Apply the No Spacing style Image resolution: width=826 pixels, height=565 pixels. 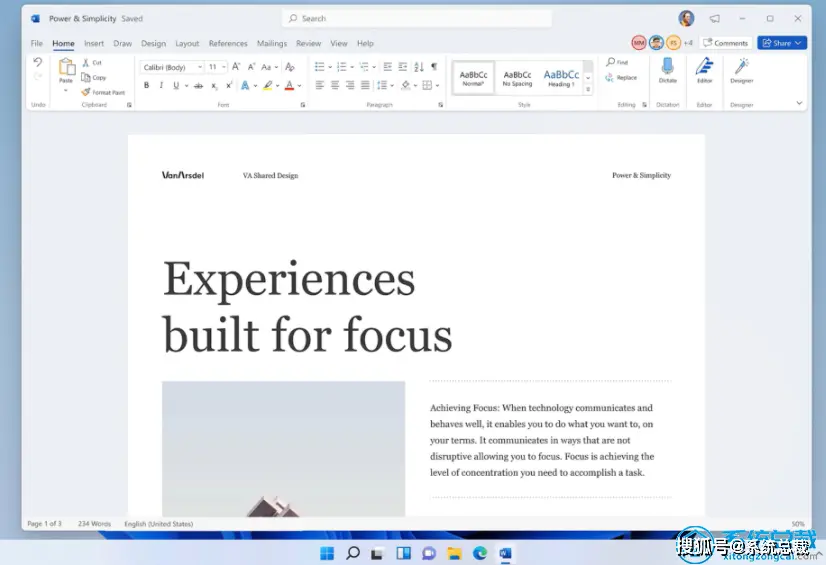point(517,78)
